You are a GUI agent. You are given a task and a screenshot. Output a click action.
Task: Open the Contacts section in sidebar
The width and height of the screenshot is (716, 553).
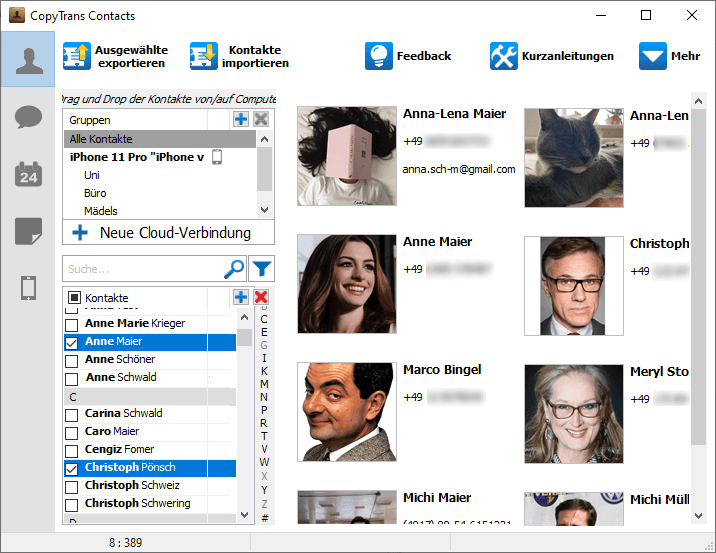(28, 60)
